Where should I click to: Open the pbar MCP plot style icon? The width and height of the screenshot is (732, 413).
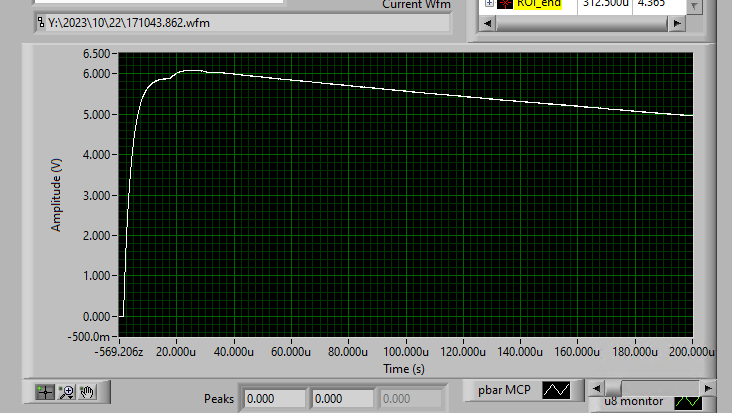pos(556,390)
